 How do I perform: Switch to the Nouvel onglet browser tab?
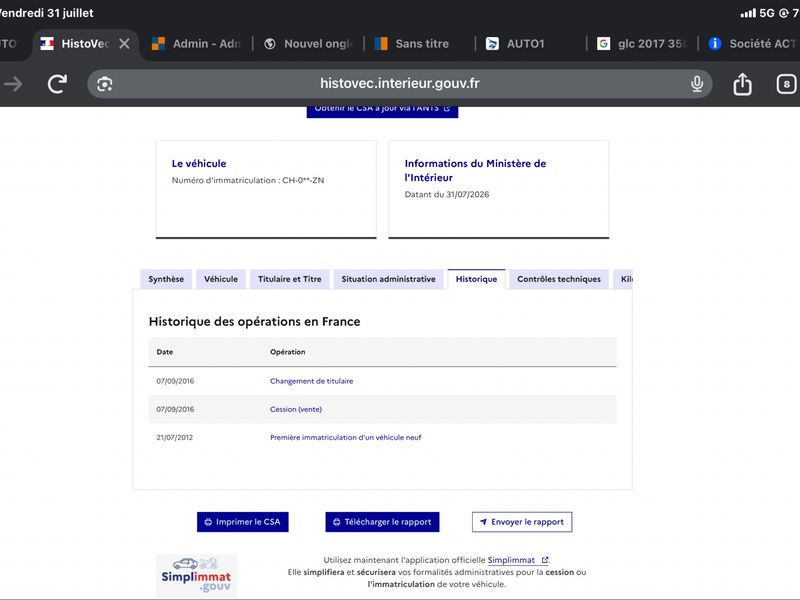point(309,44)
